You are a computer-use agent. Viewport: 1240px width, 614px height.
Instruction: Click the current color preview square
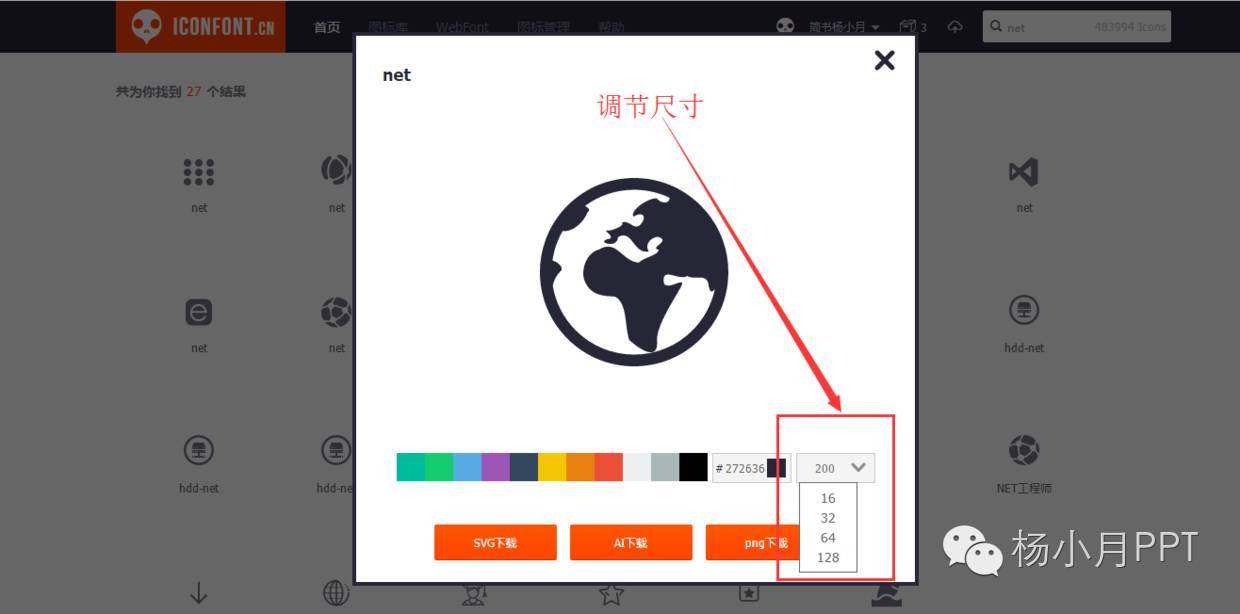[x=777, y=468]
